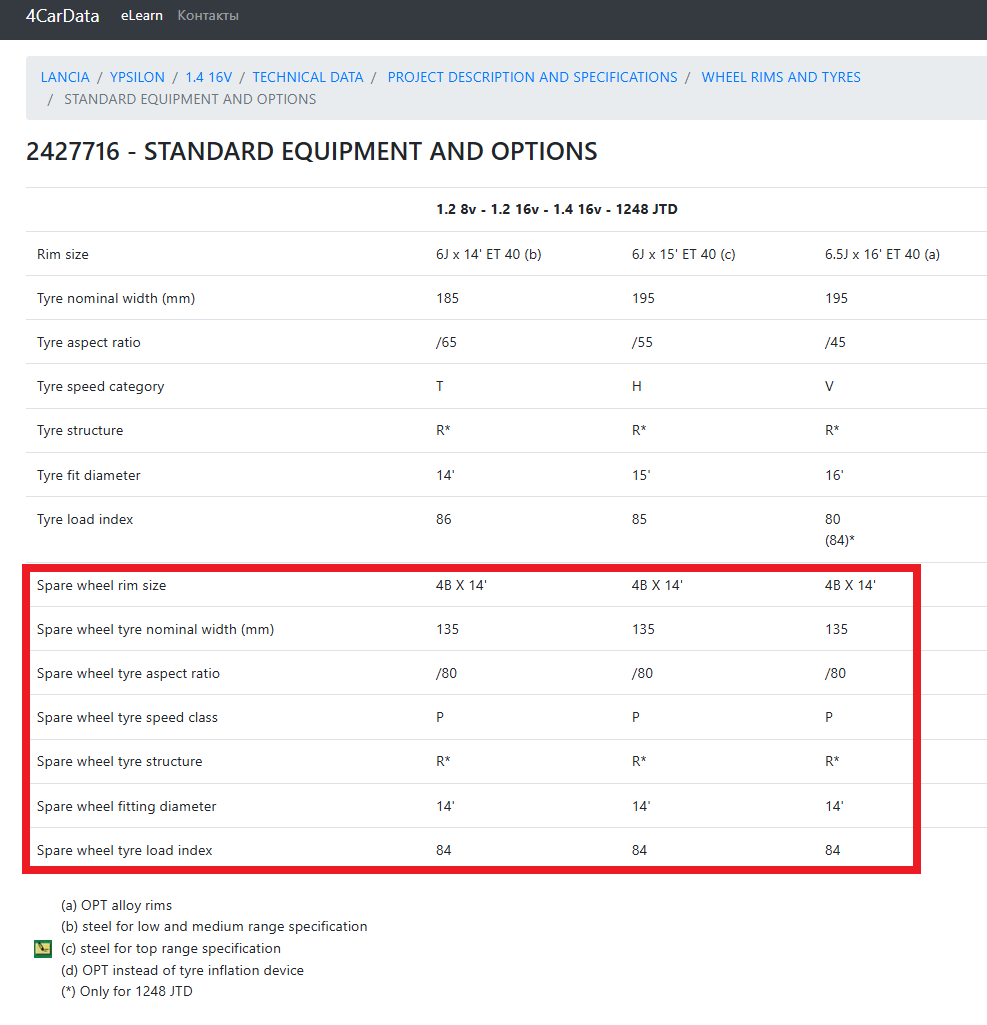Click tyre load index value 85
Viewport: 987px width, 1025px height.
(639, 519)
